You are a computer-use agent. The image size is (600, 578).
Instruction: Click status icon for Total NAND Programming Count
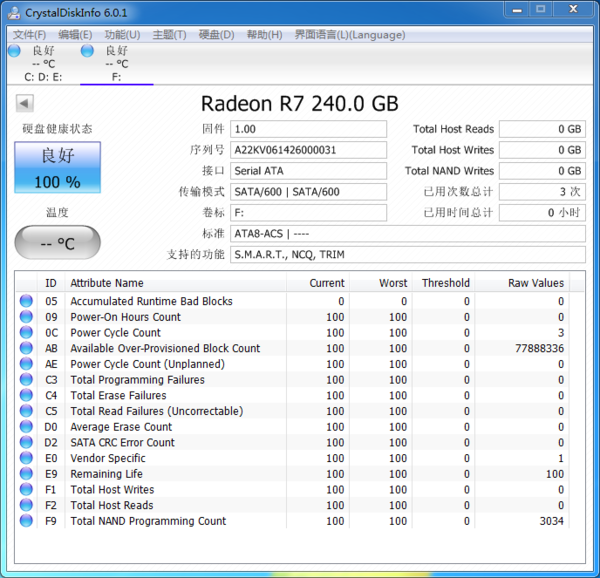26,521
